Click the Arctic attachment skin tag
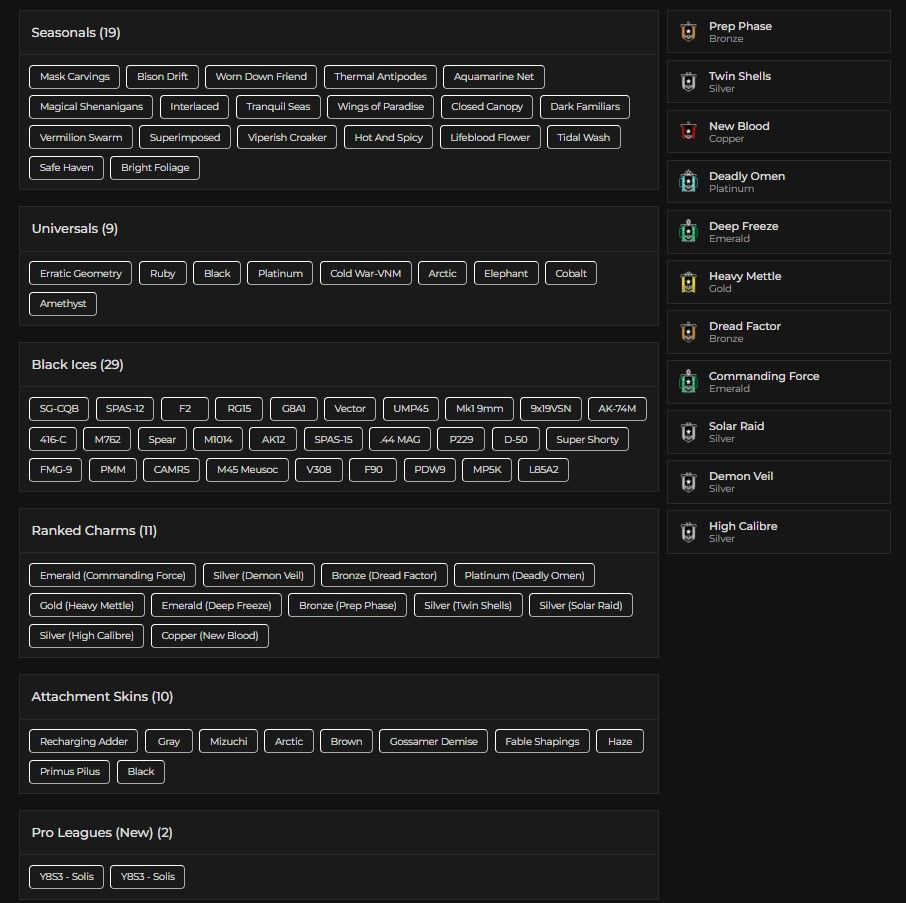The image size is (906, 903). click(289, 741)
